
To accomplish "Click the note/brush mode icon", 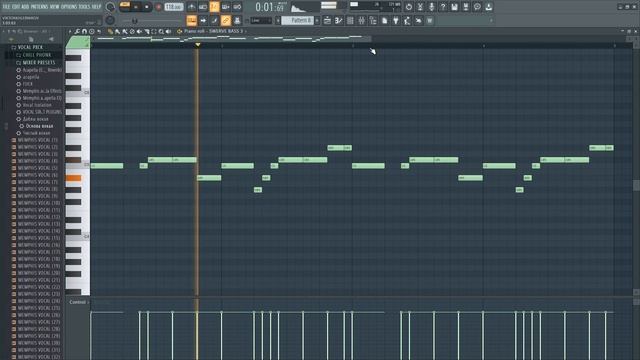I will click(214, 20).
